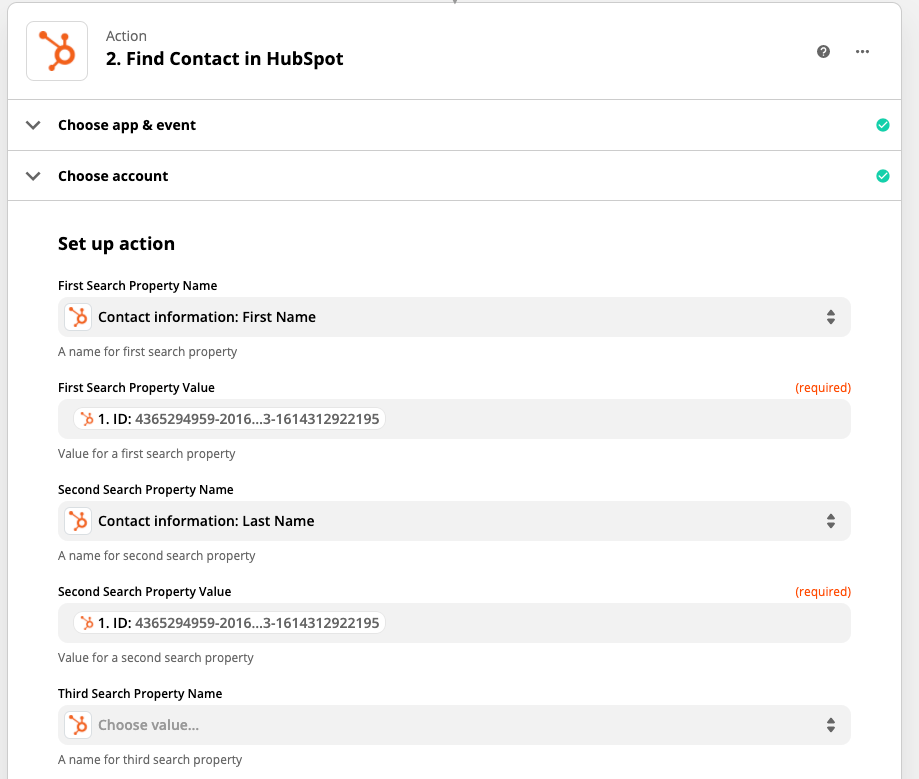
Task: Click sort arrows of Second Search Property Name
Action: 830,521
